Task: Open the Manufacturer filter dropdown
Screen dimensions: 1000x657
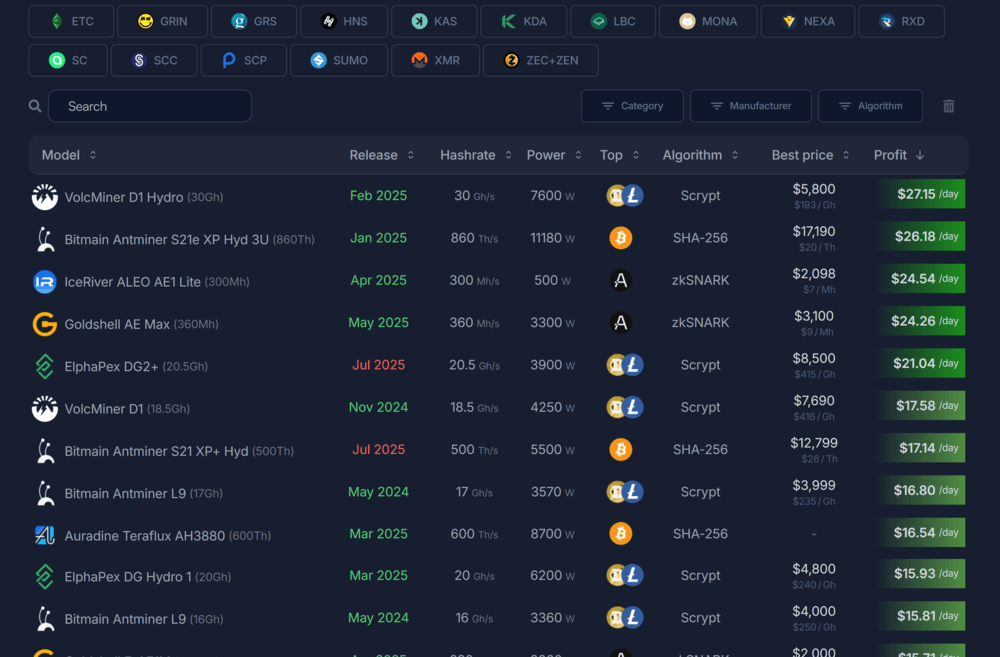Action: point(749,106)
